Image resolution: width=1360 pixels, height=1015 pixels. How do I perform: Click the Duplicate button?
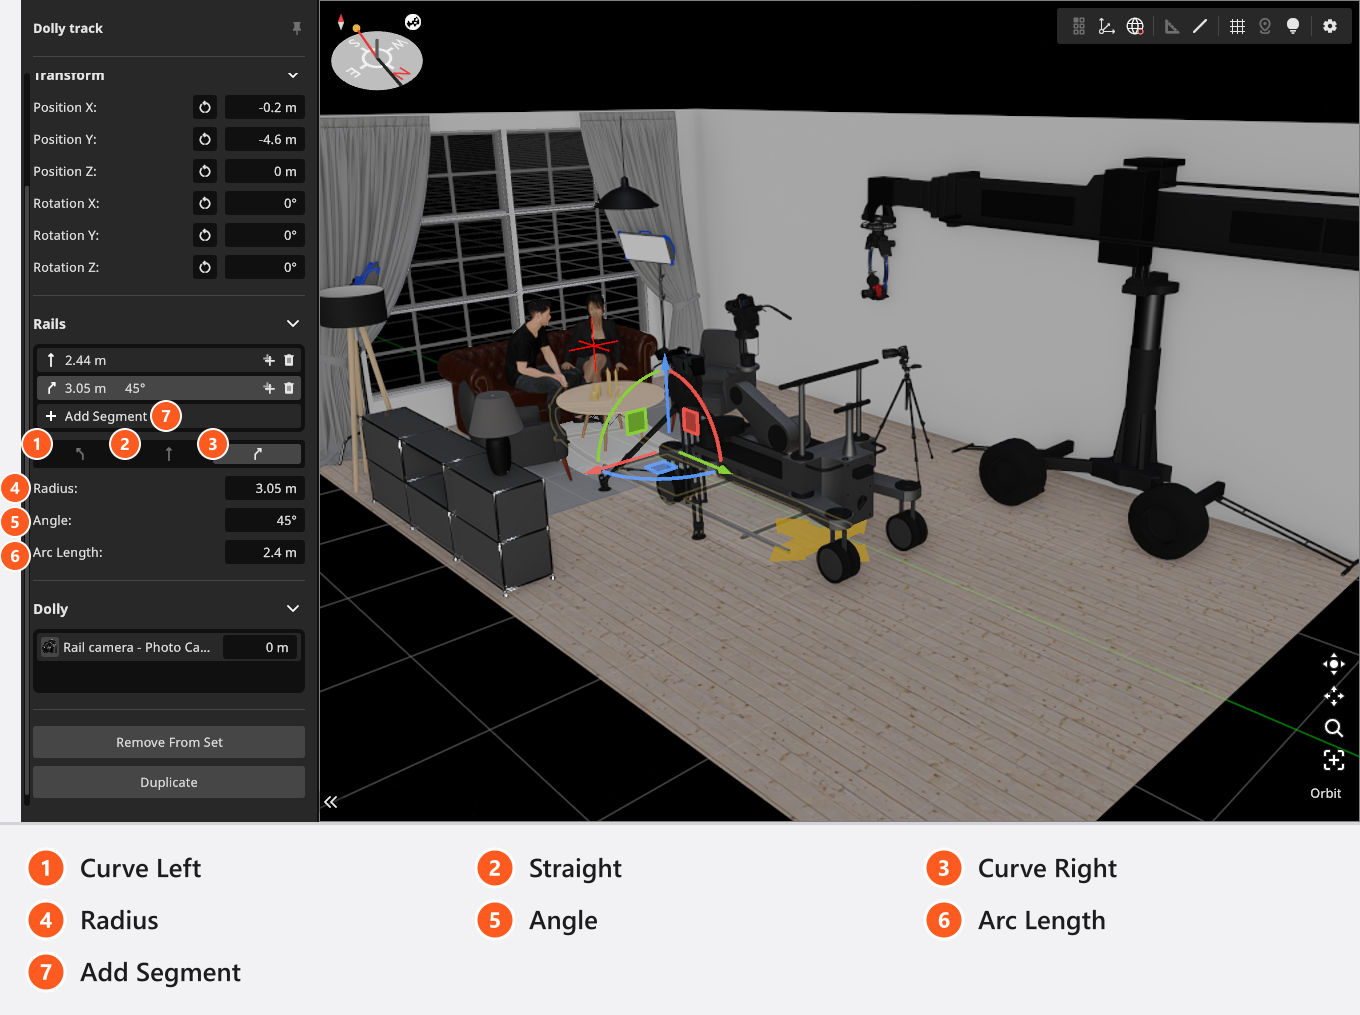169,782
